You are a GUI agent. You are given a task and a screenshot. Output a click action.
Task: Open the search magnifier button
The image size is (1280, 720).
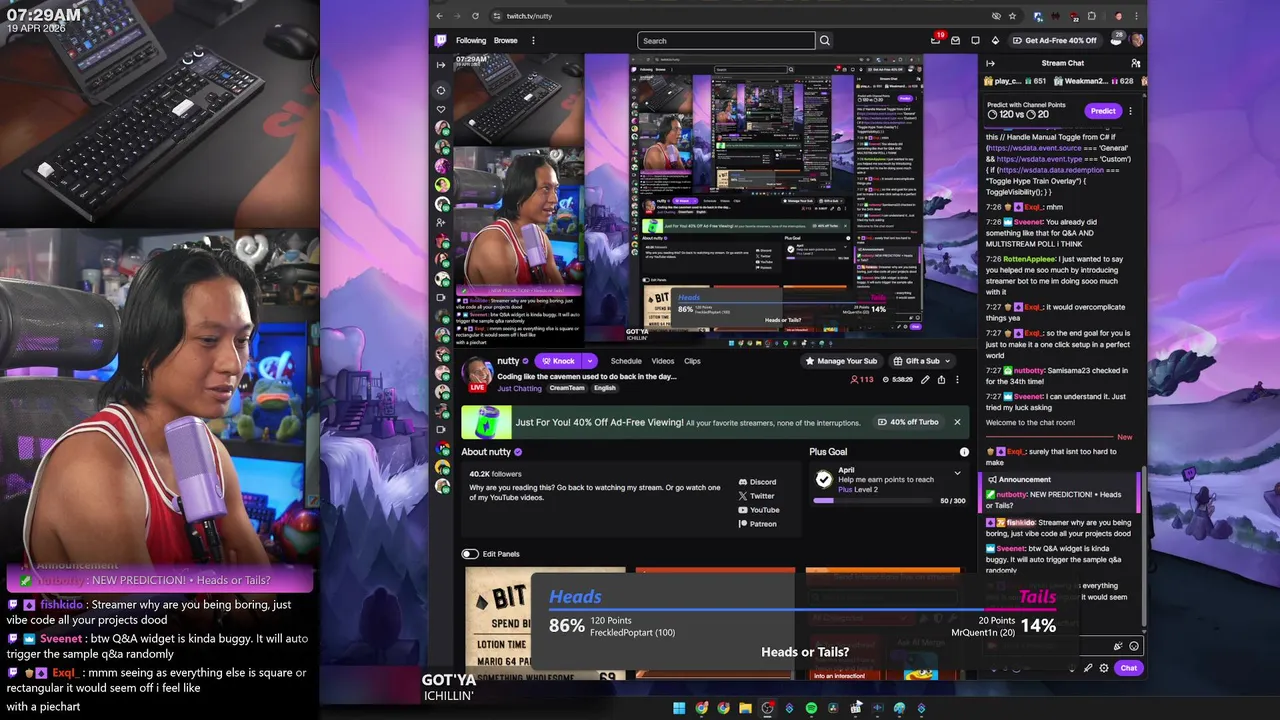(x=825, y=41)
